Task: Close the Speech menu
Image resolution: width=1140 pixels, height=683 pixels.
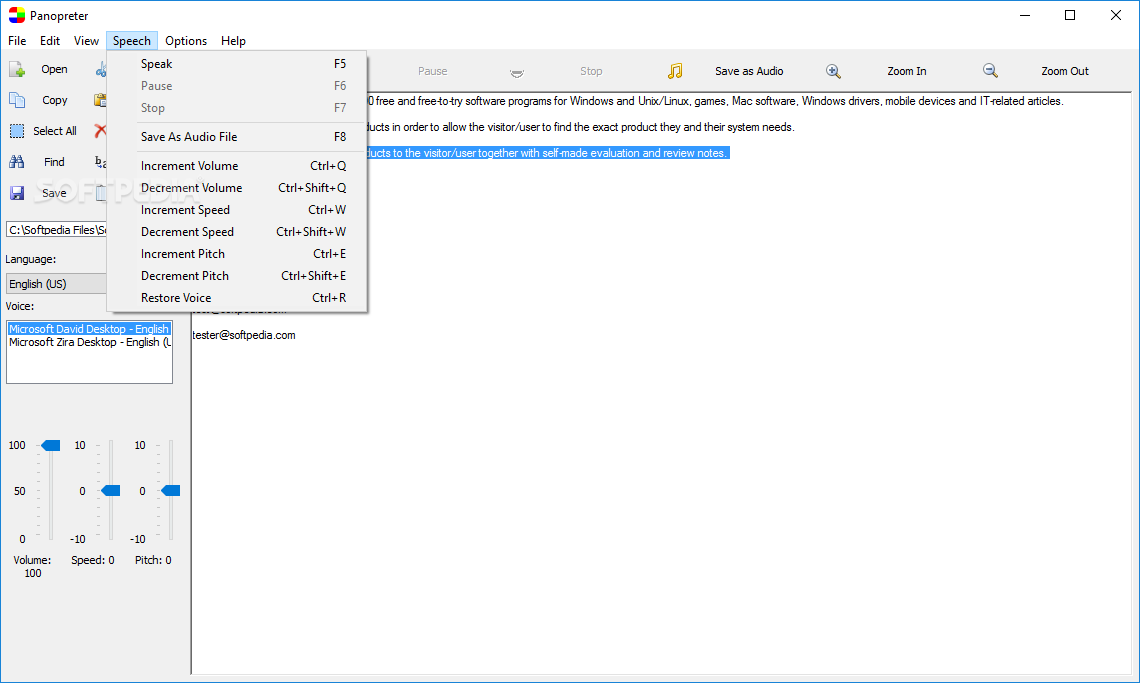Action: coord(132,41)
